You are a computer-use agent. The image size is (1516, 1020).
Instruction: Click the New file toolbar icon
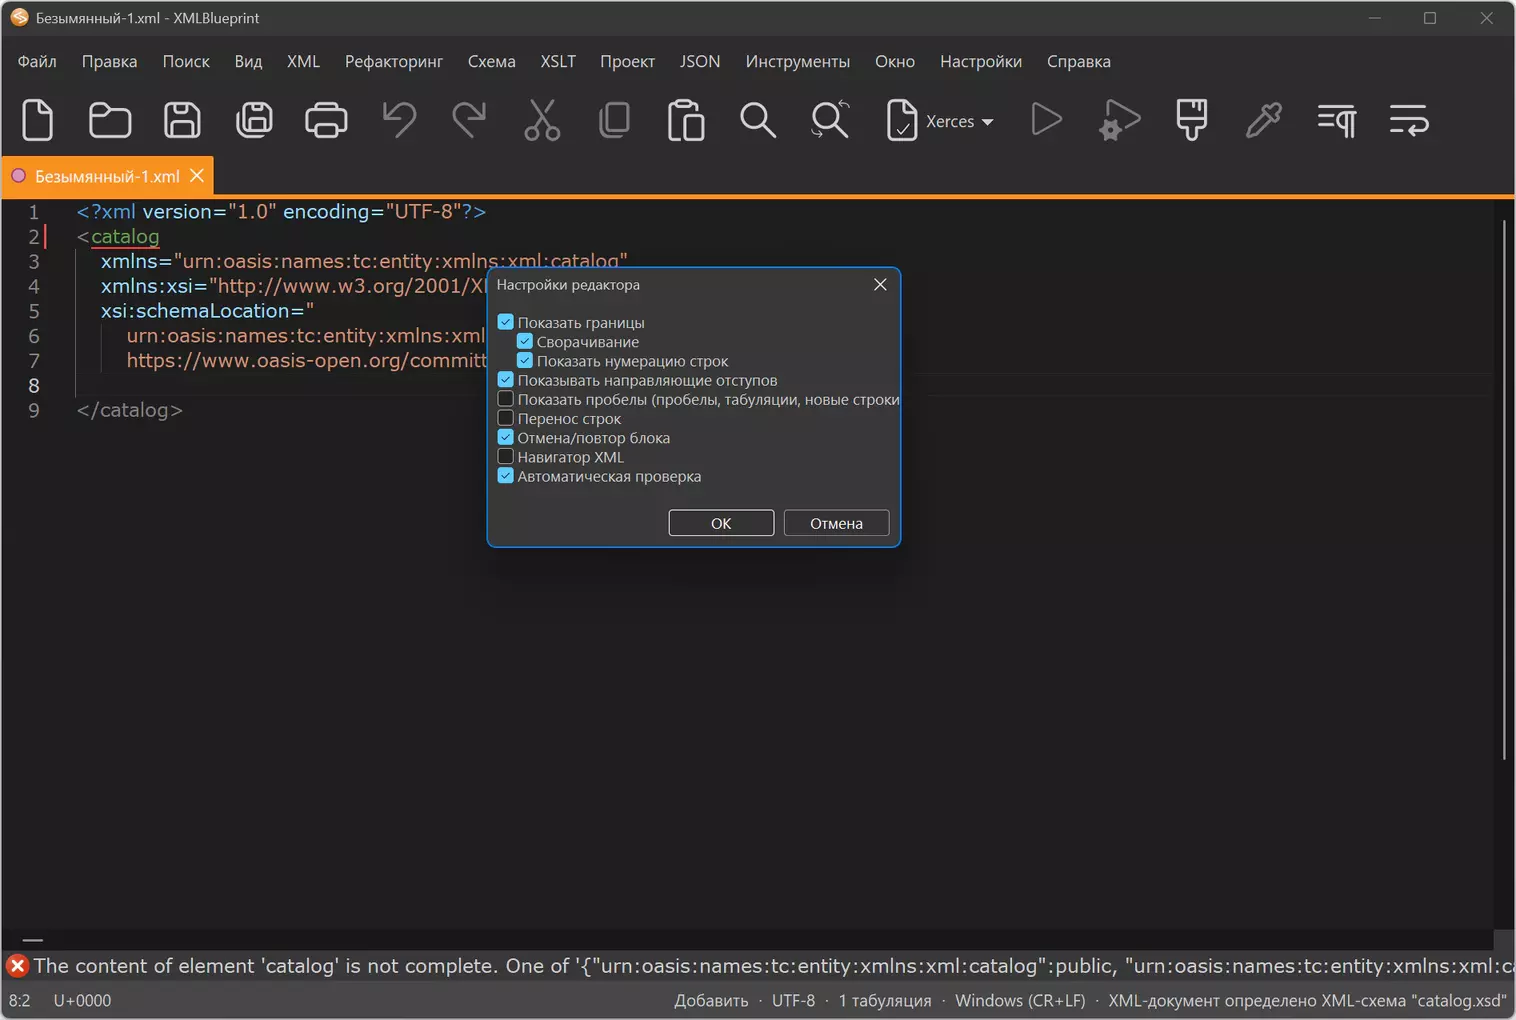pos(38,121)
